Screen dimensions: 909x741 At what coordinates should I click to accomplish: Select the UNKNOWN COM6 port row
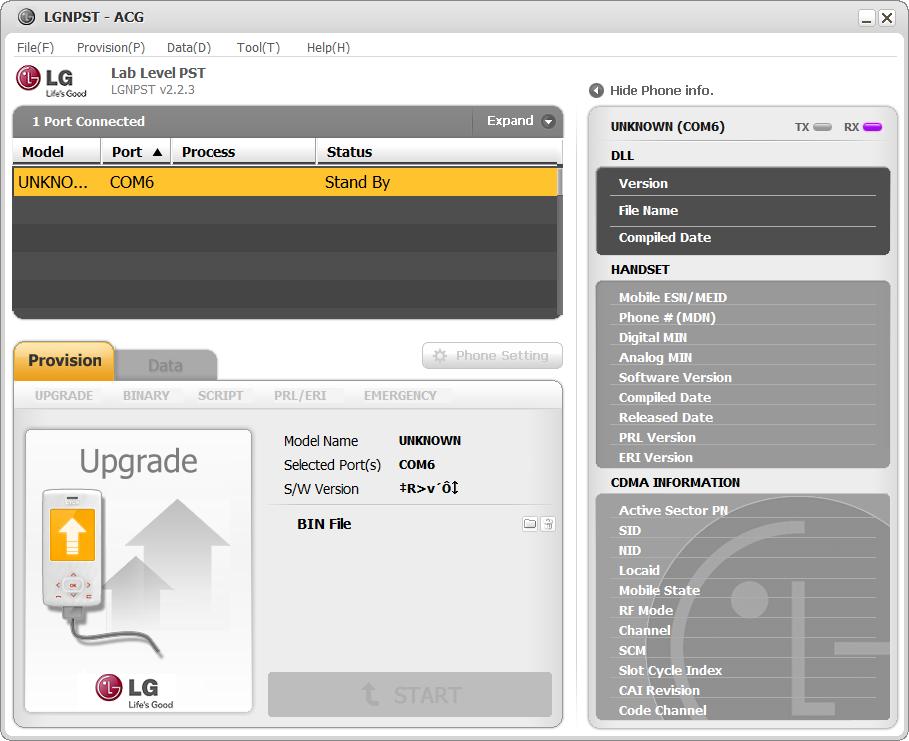(285, 182)
